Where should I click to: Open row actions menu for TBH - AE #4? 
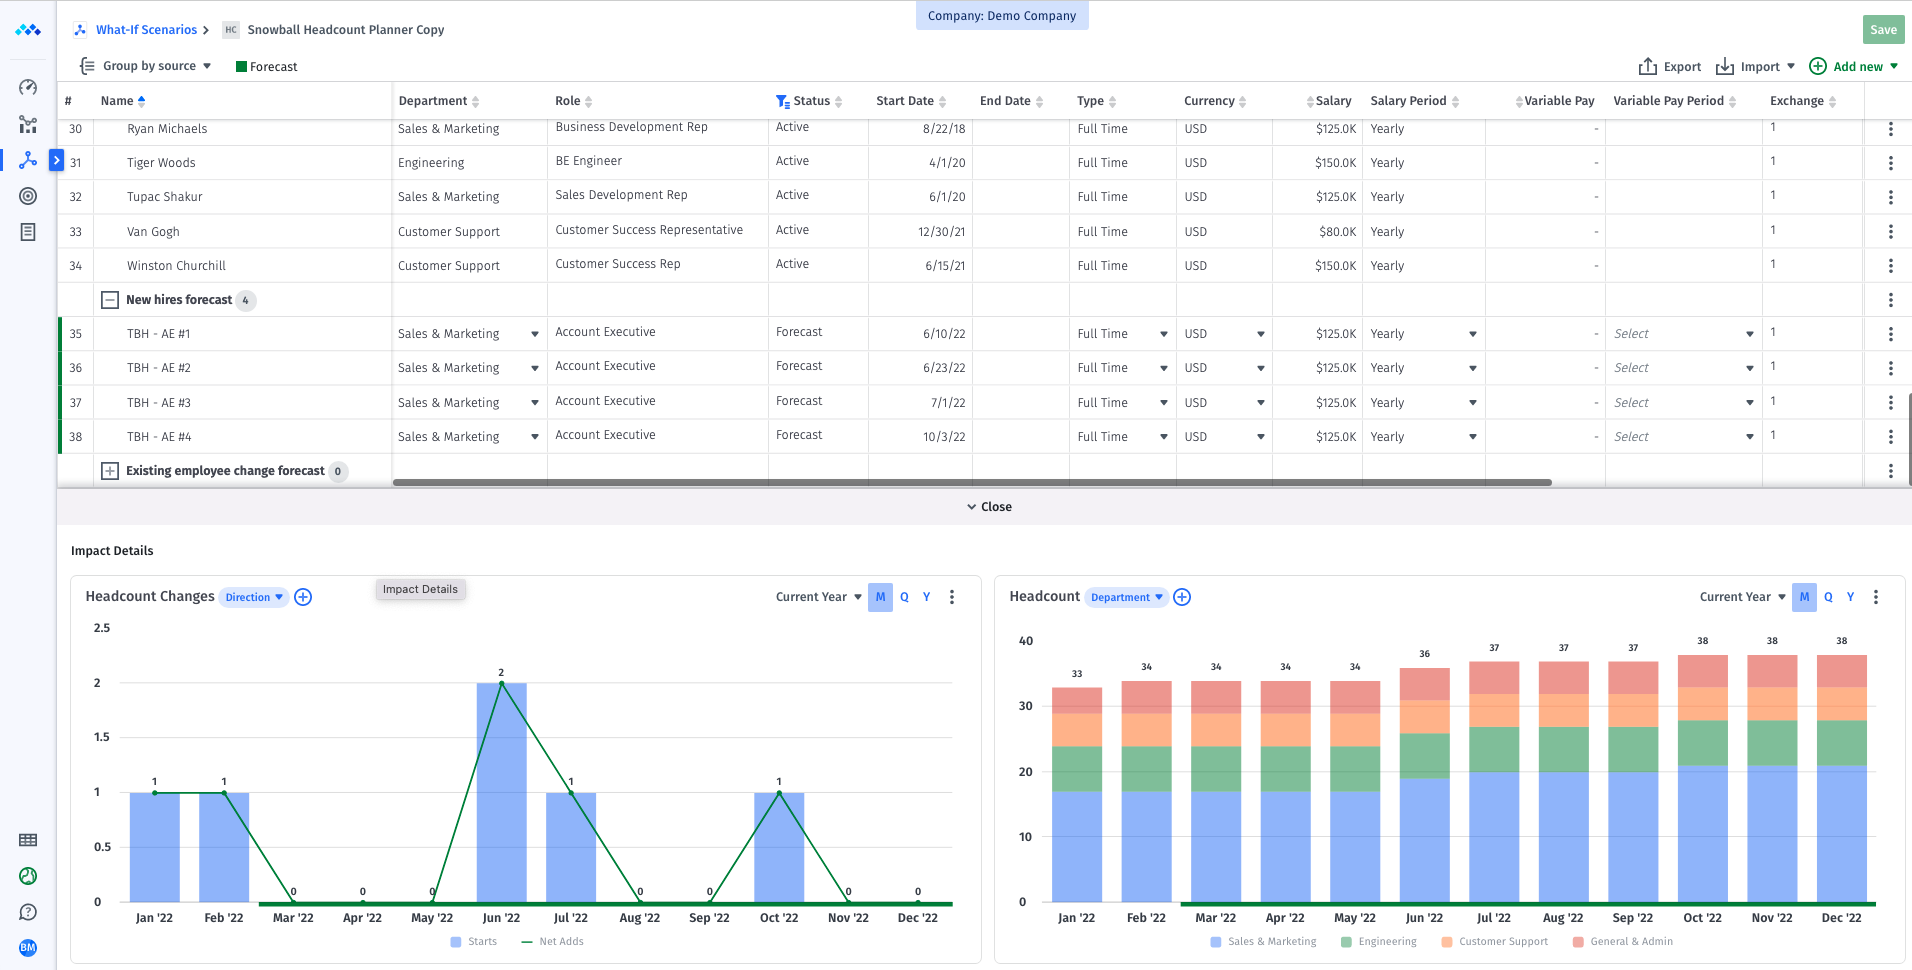coord(1890,437)
